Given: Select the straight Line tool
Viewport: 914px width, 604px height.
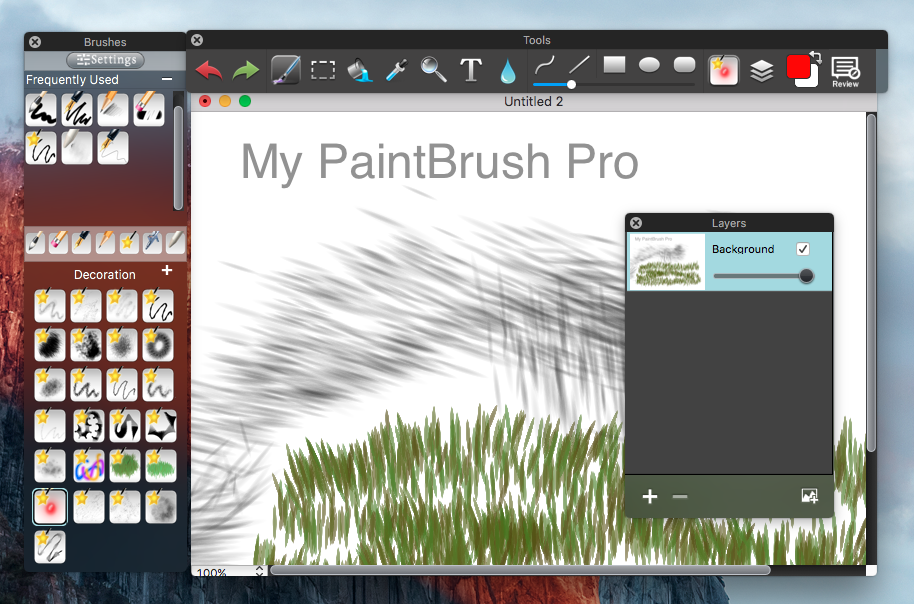Looking at the screenshot, I should [x=579, y=65].
